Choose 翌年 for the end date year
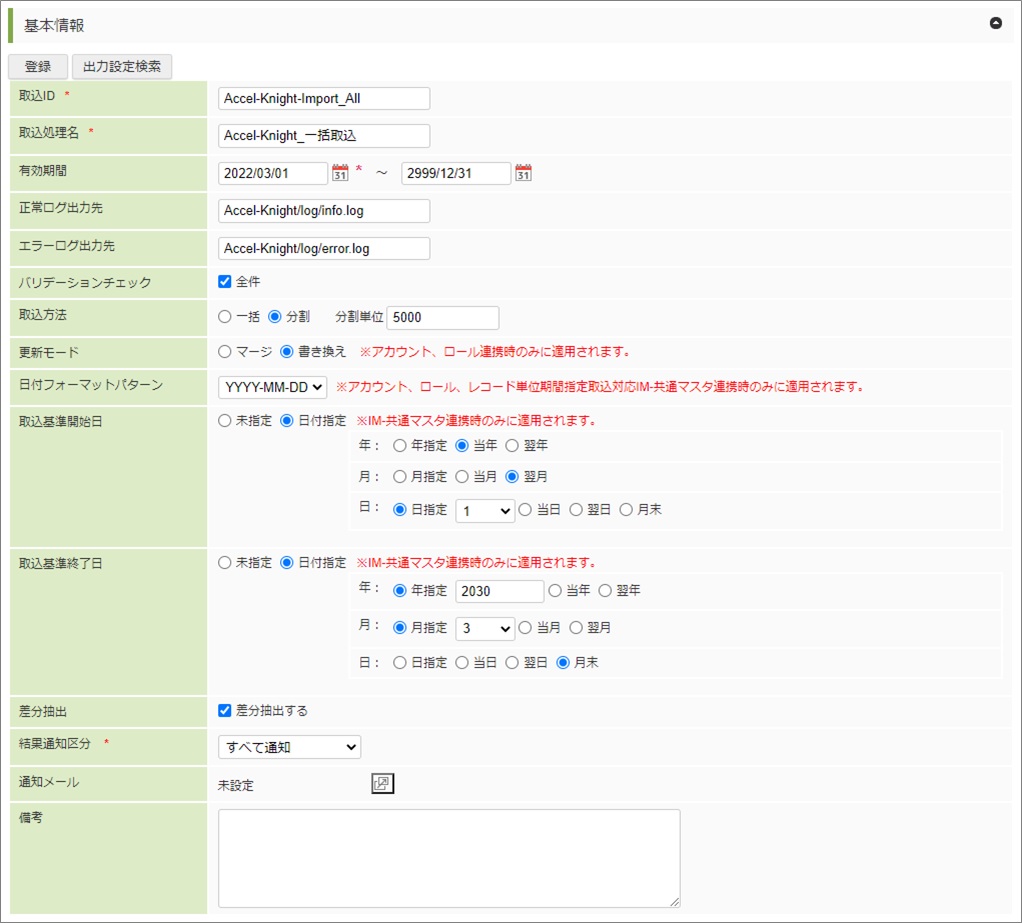This screenshot has width=1022, height=923. pyautogui.click(x=605, y=591)
